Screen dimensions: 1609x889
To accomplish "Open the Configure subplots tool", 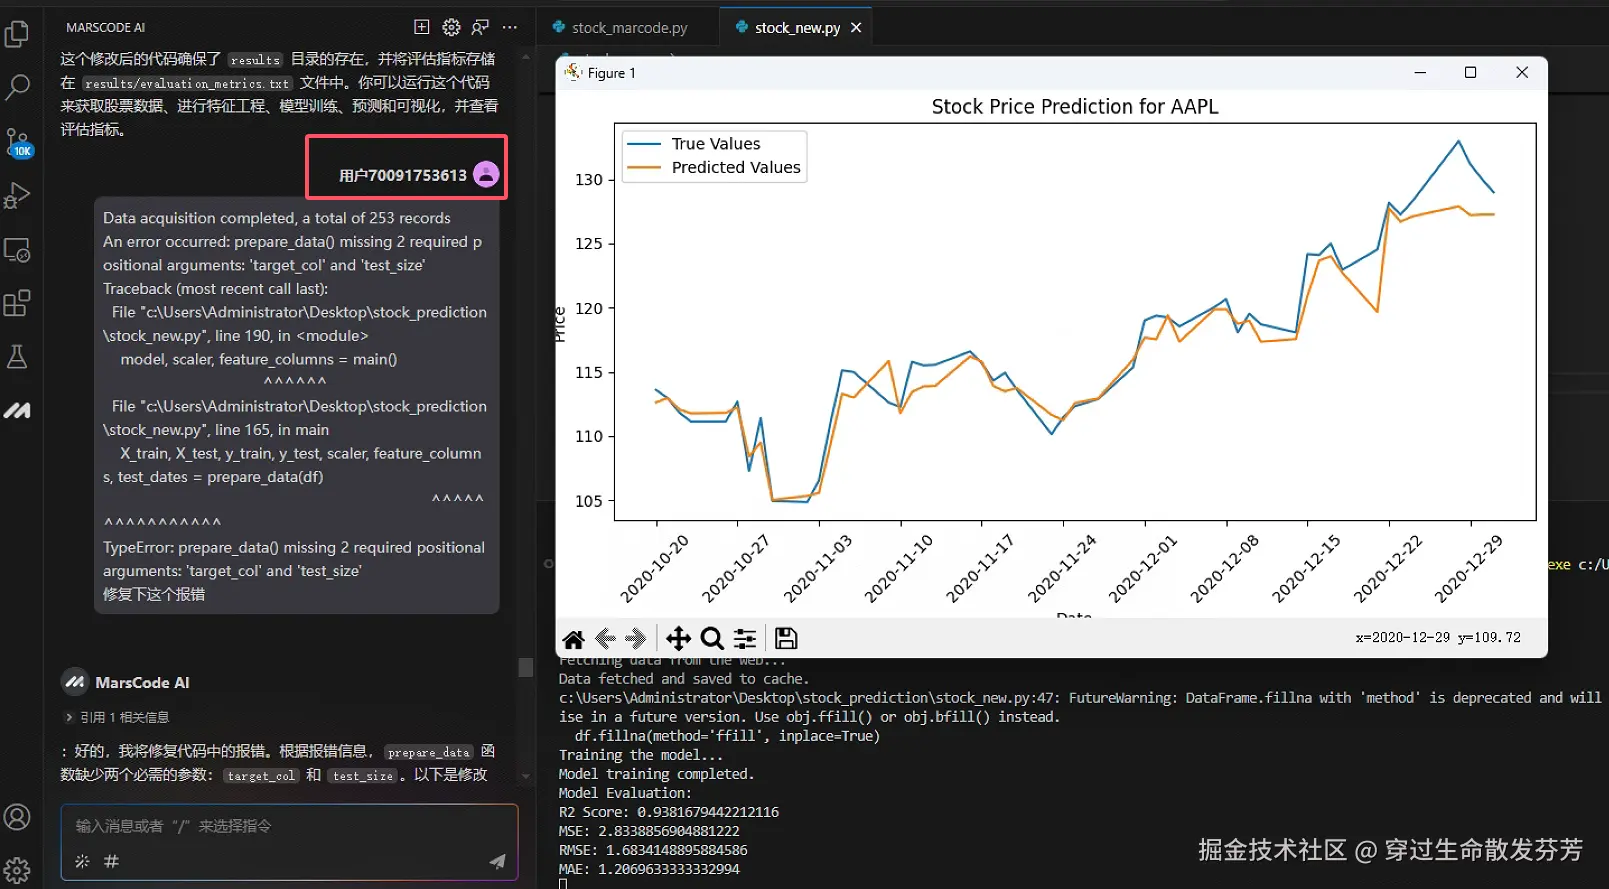I will 745,638.
